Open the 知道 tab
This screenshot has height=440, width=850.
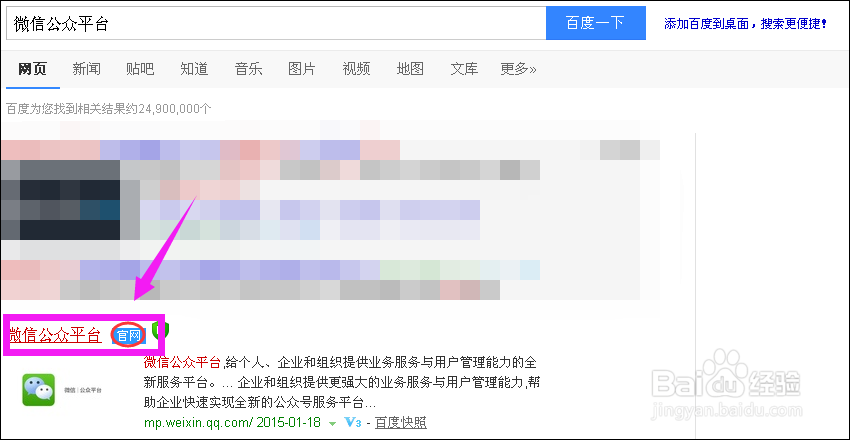tap(194, 69)
